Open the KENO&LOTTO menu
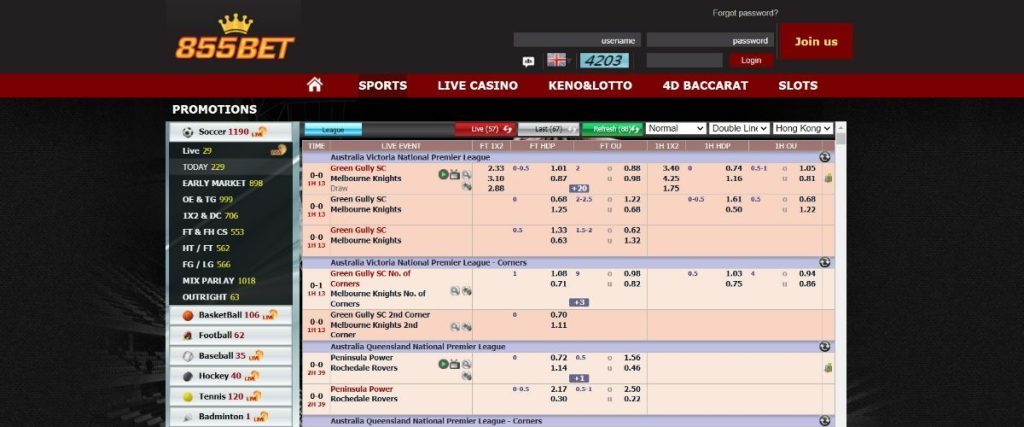 pyautogui.click(x=590, y=86)
